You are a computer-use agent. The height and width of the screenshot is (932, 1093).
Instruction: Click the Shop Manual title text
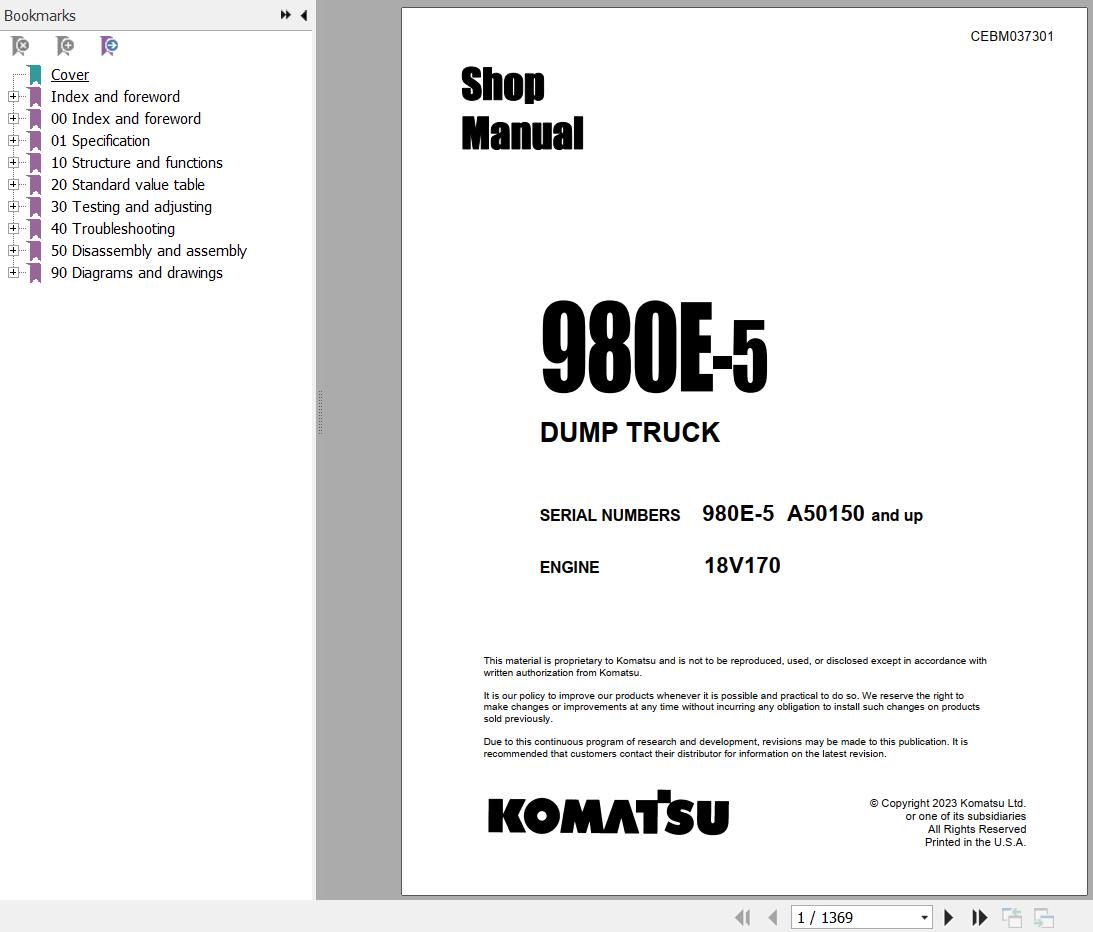(x=521, y=108)
